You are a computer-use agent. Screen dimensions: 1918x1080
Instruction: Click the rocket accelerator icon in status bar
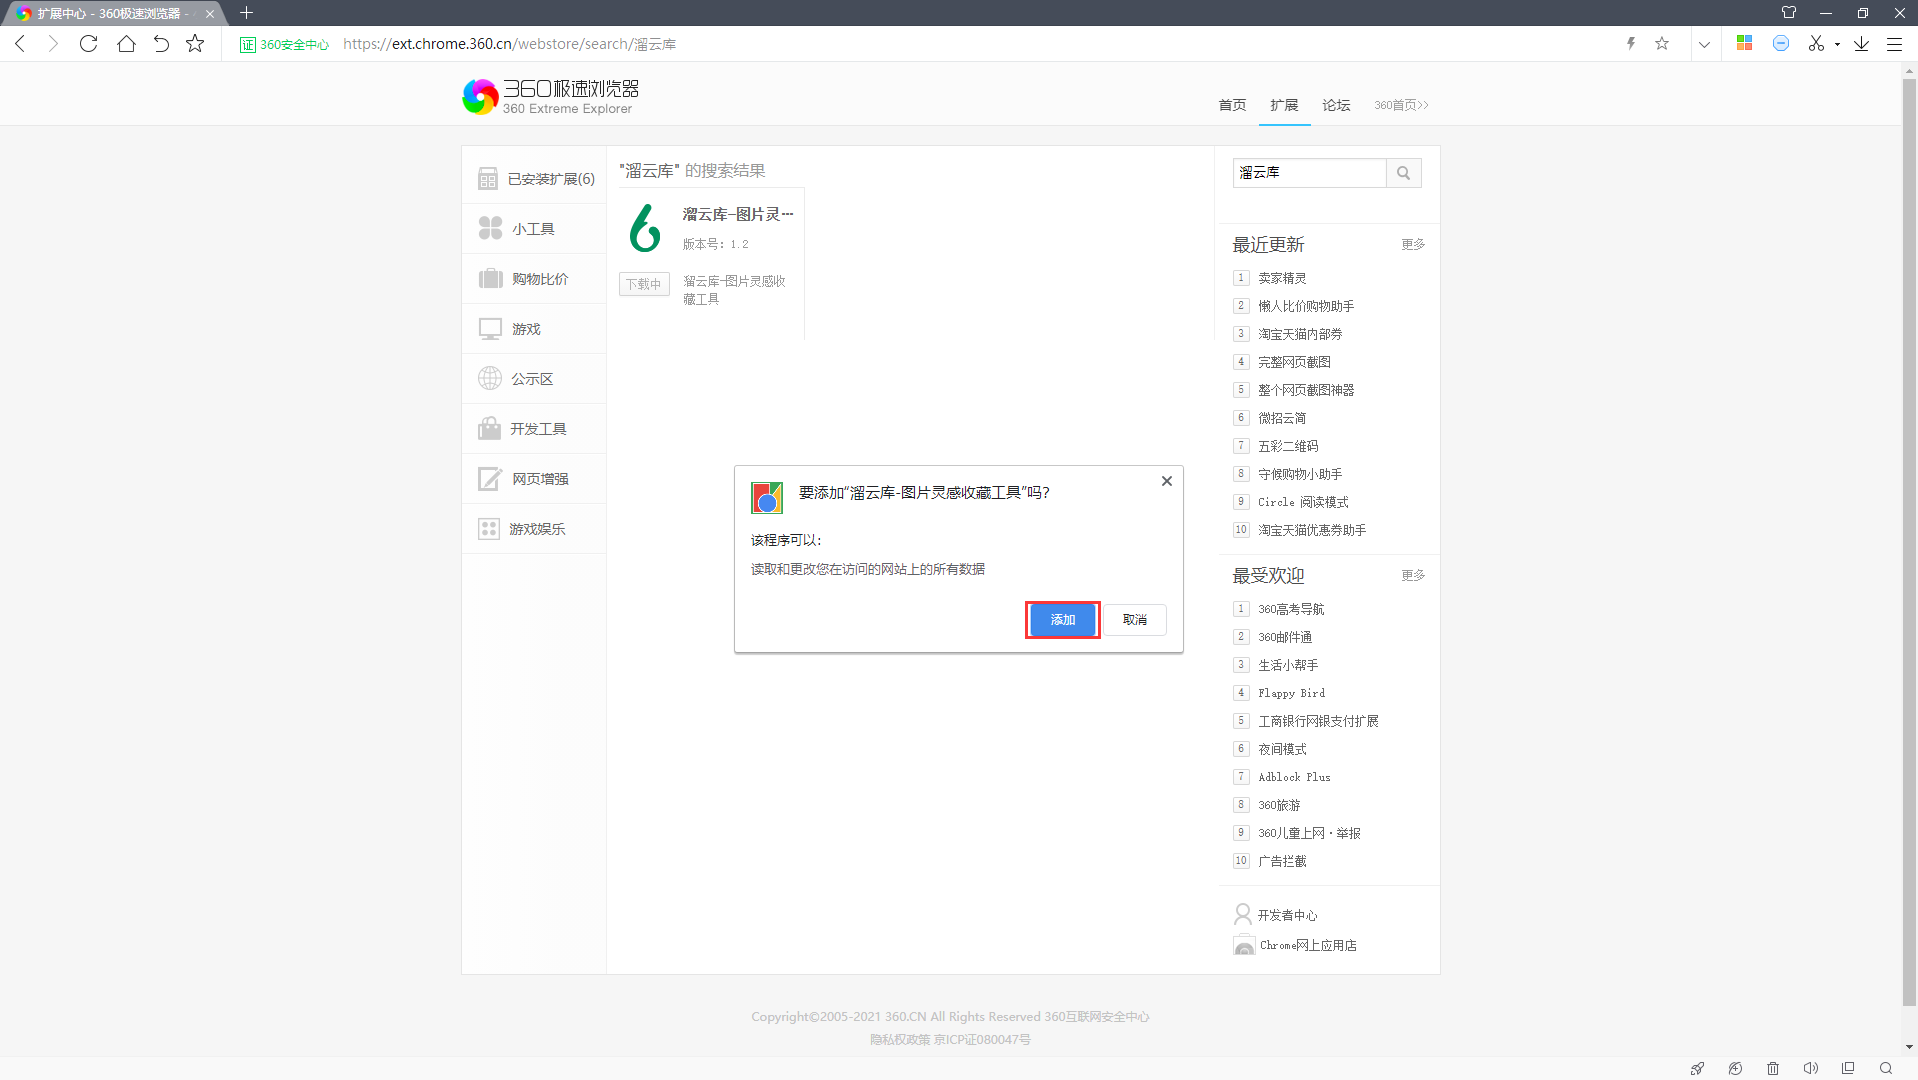point(1697,1068)
